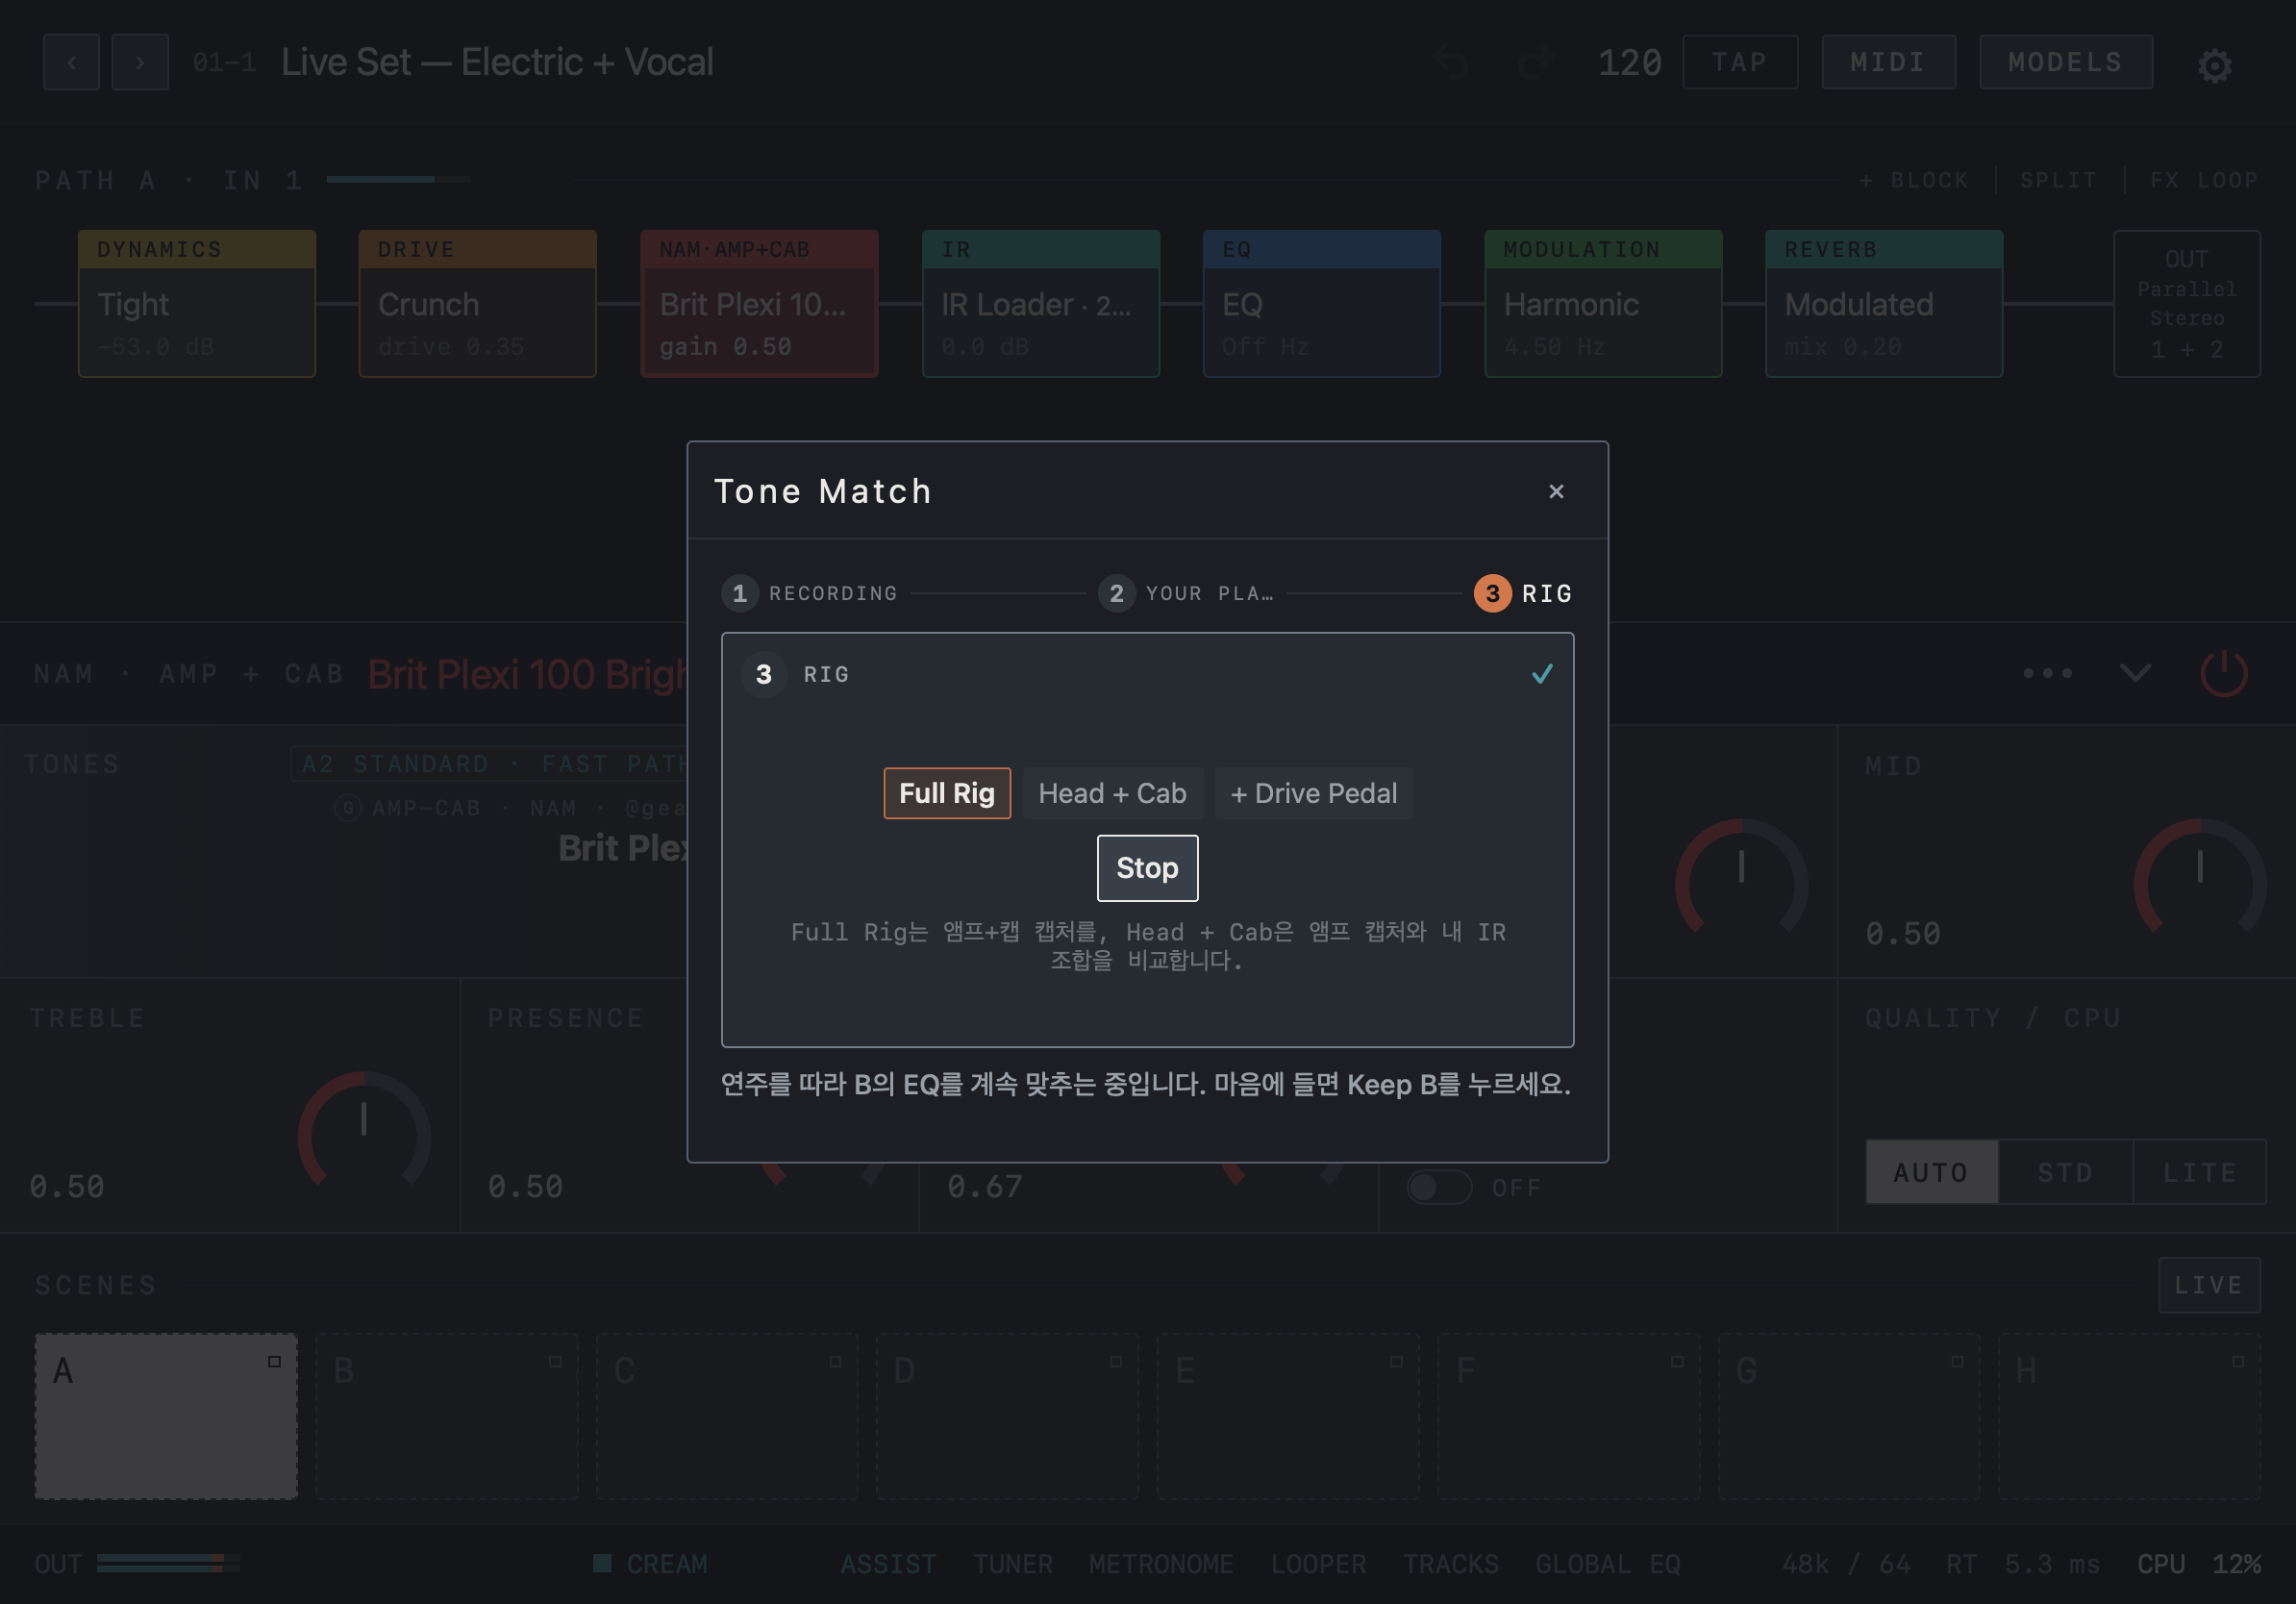This screenshot has width=2296, height=1604.
Task: Select the IR Loader block
Action: 1041,304
